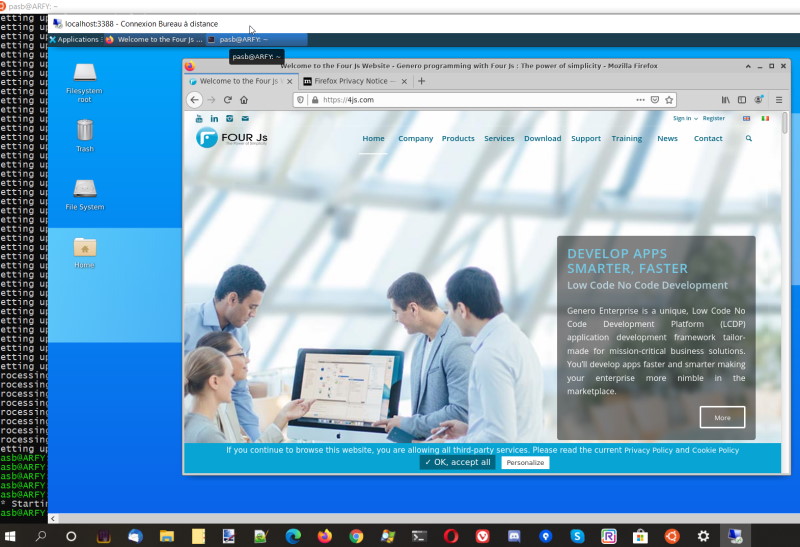Open the Company menu item
800x547 pixels.
[415, 138]
